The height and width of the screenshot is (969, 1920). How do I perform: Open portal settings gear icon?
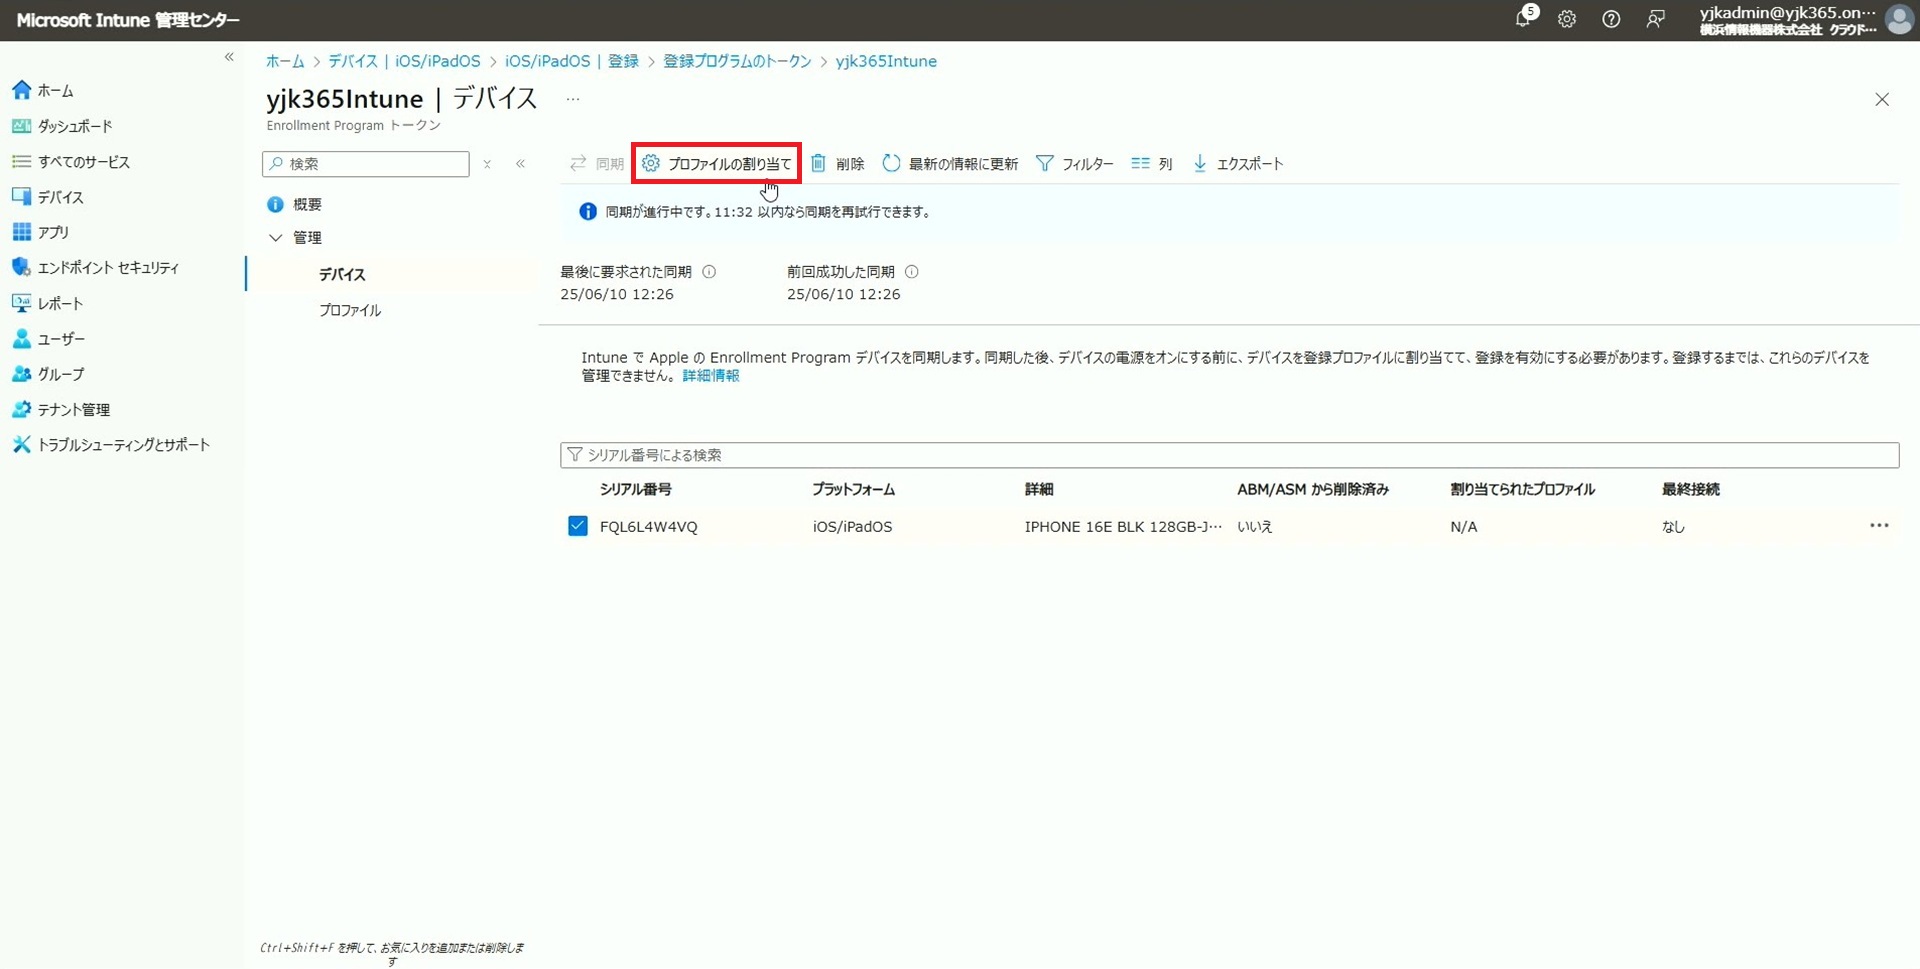click(1567, 19)
